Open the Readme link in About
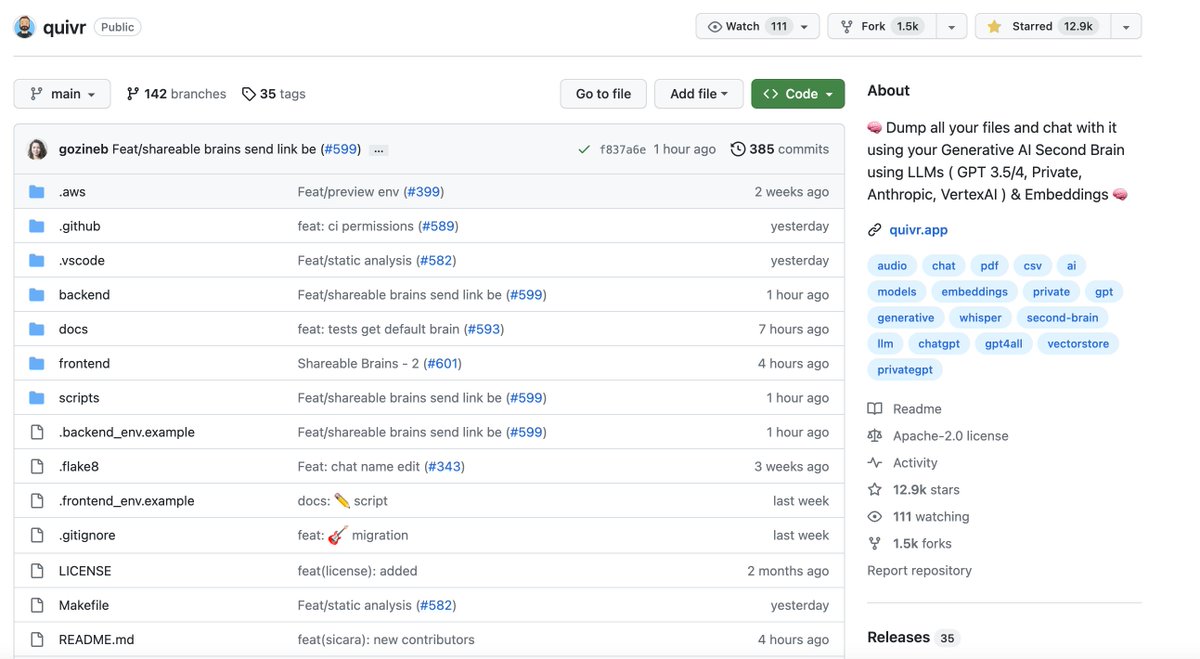 click(905, 409)
